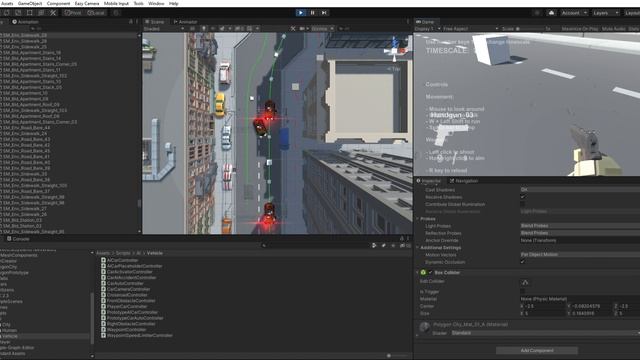The height and width of the screenshot is (360, 640).
Task: Switch to the Animator tab
Action: 185,22
